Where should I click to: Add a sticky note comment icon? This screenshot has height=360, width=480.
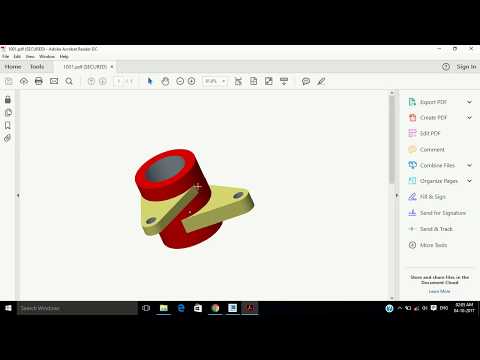pos(306,81)
